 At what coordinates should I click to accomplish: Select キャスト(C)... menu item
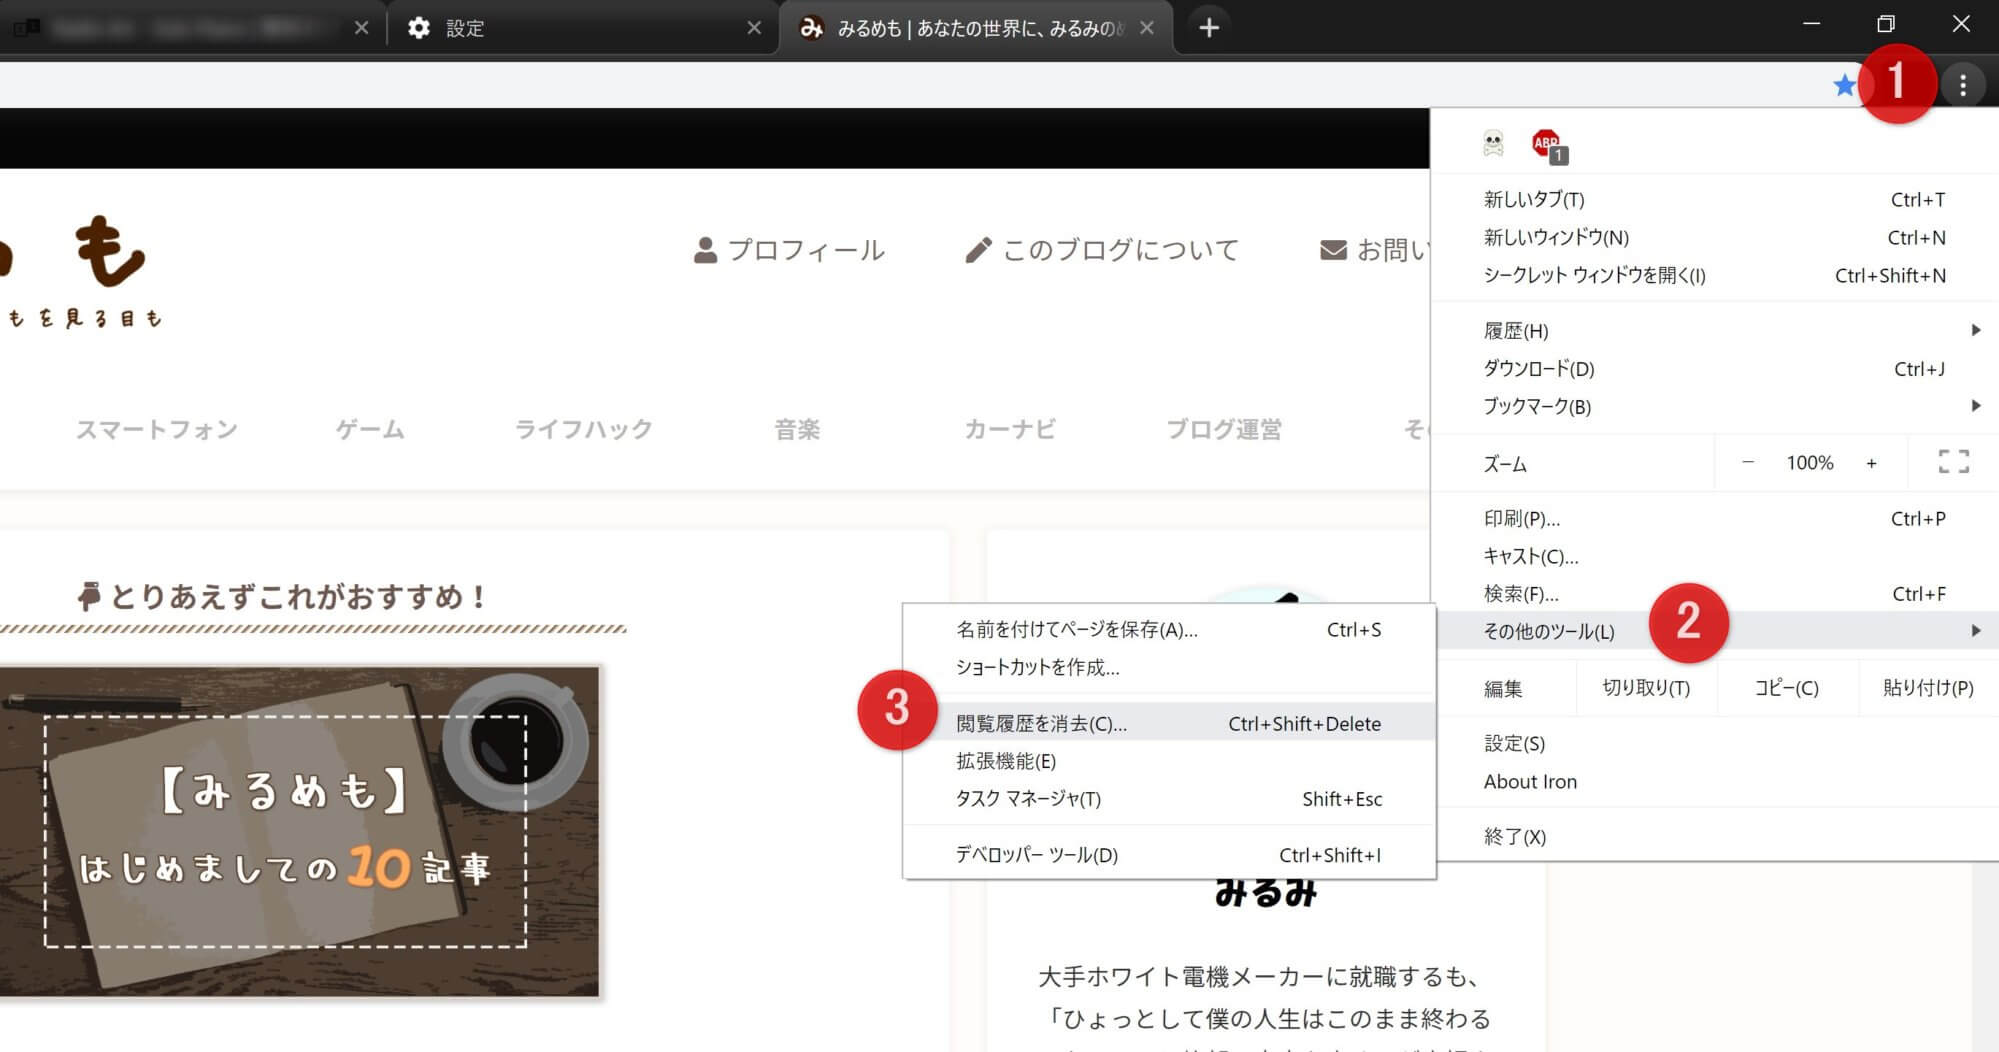pos(1714,556)
